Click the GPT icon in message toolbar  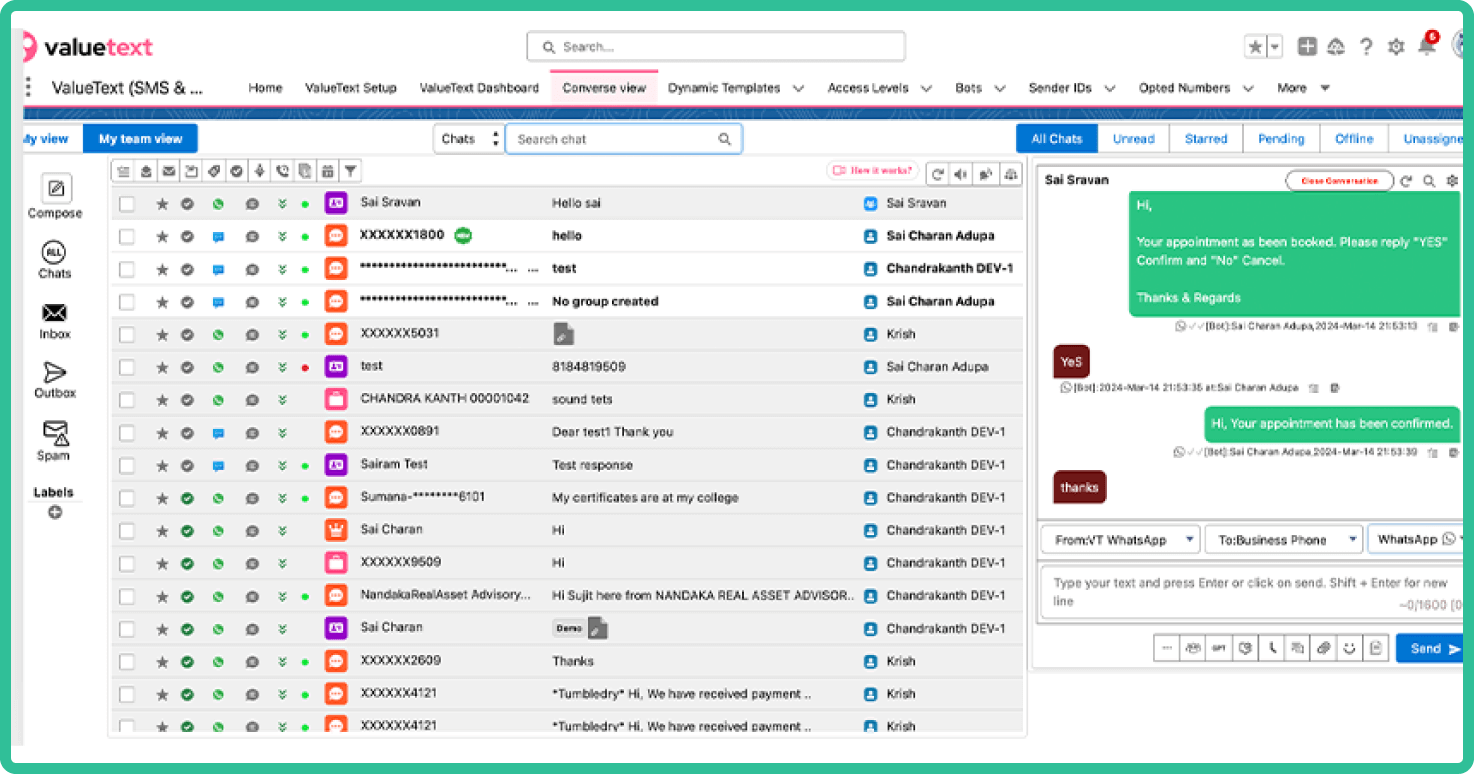[x=1218, y=648]
